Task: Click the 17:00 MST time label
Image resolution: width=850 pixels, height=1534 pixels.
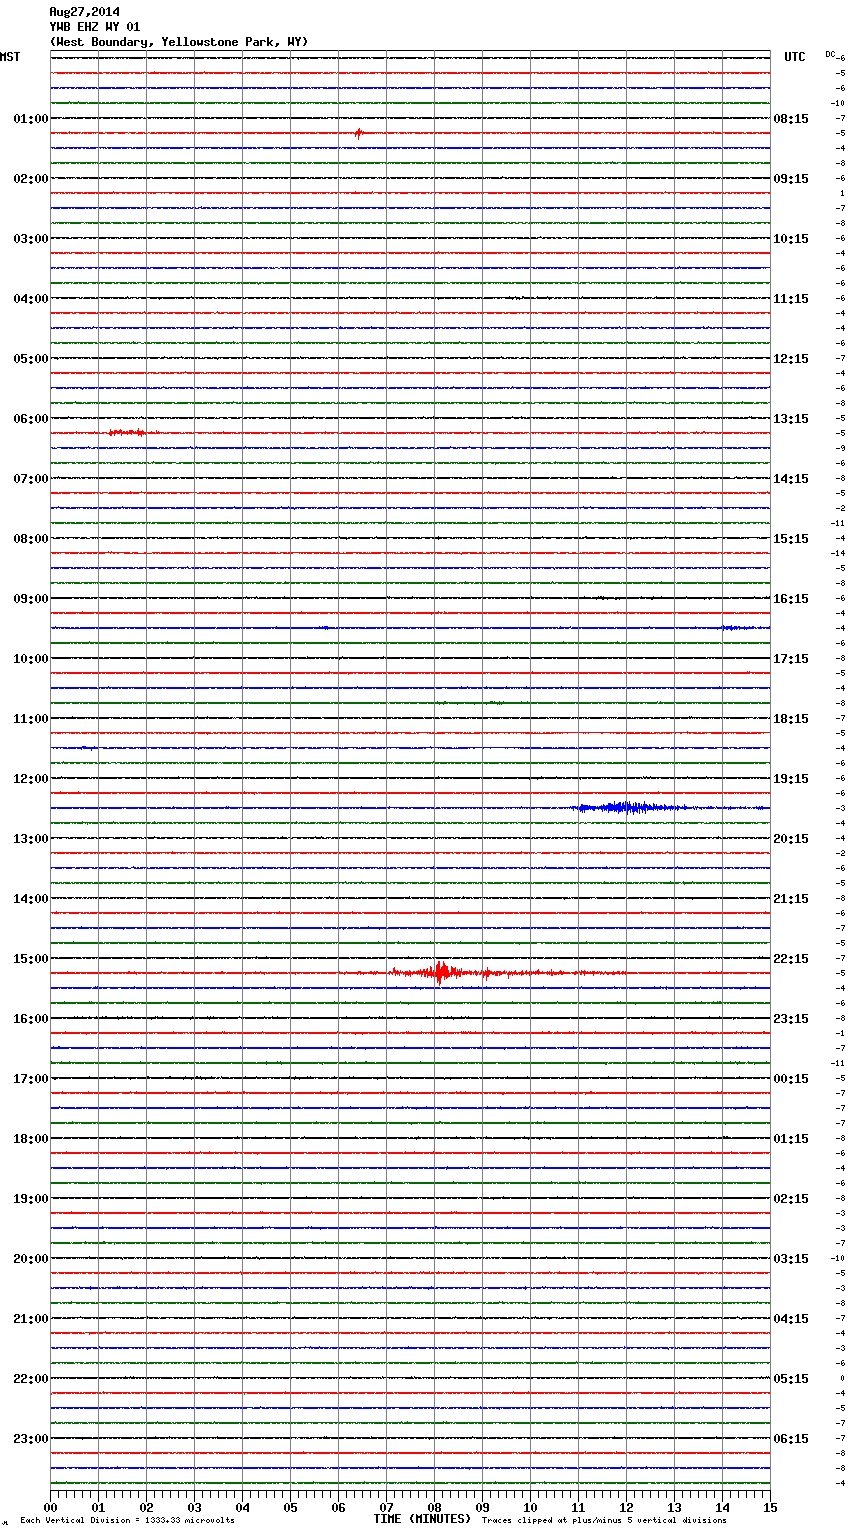Action: pos(30,1079)
